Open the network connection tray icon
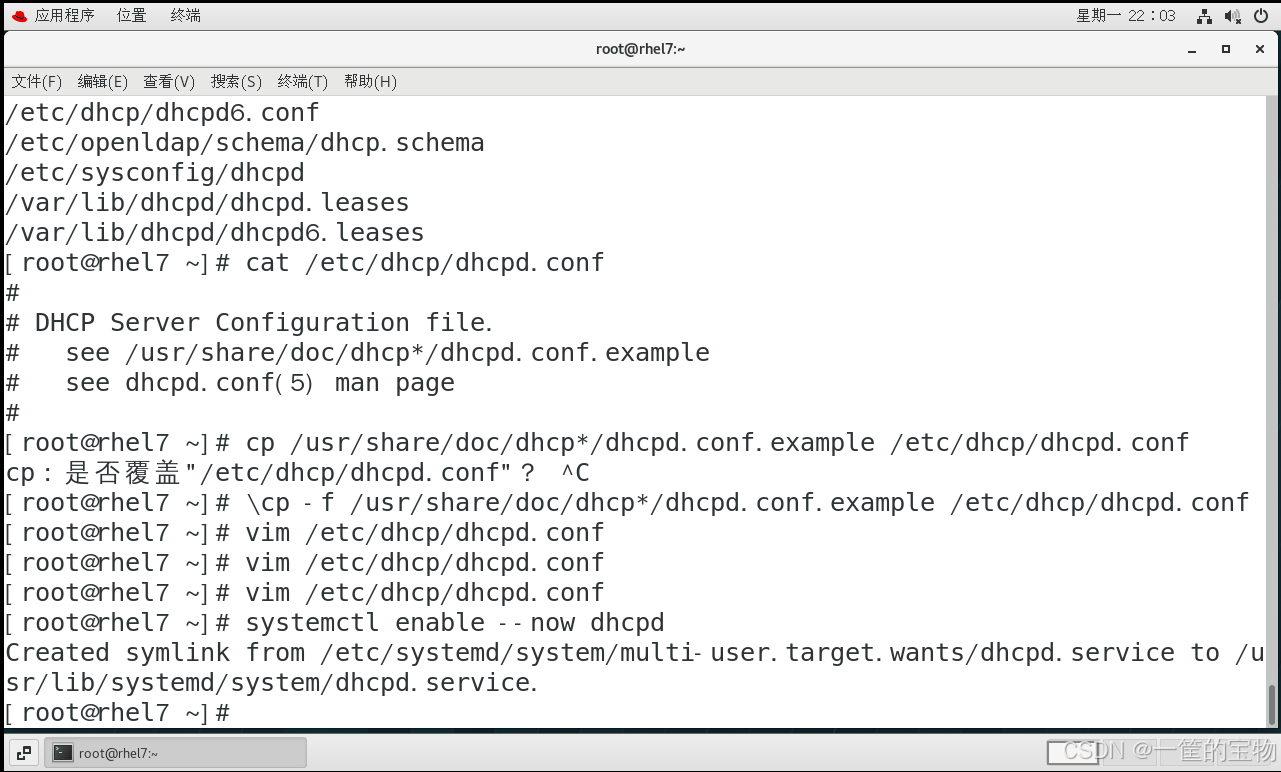The height and width of the screenshot is (772, 1281). pos(1204,16)
